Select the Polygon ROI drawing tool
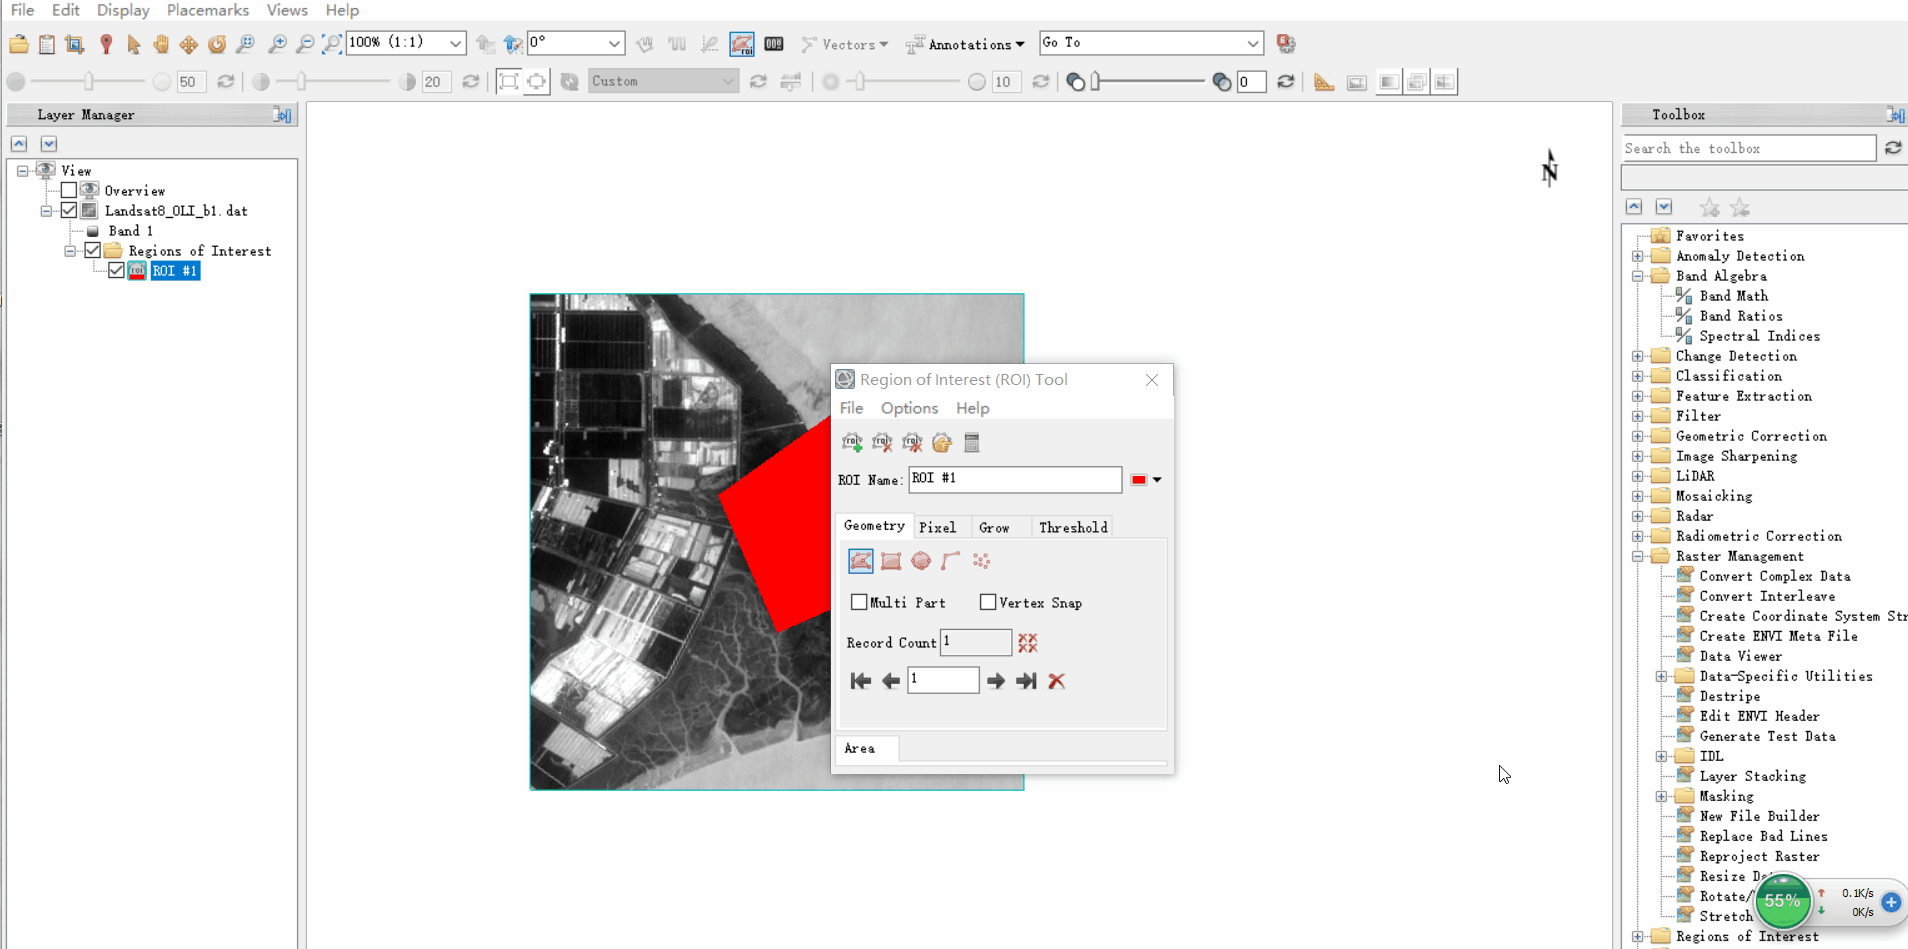This screenshot has width=1908, height=949. 861,561
